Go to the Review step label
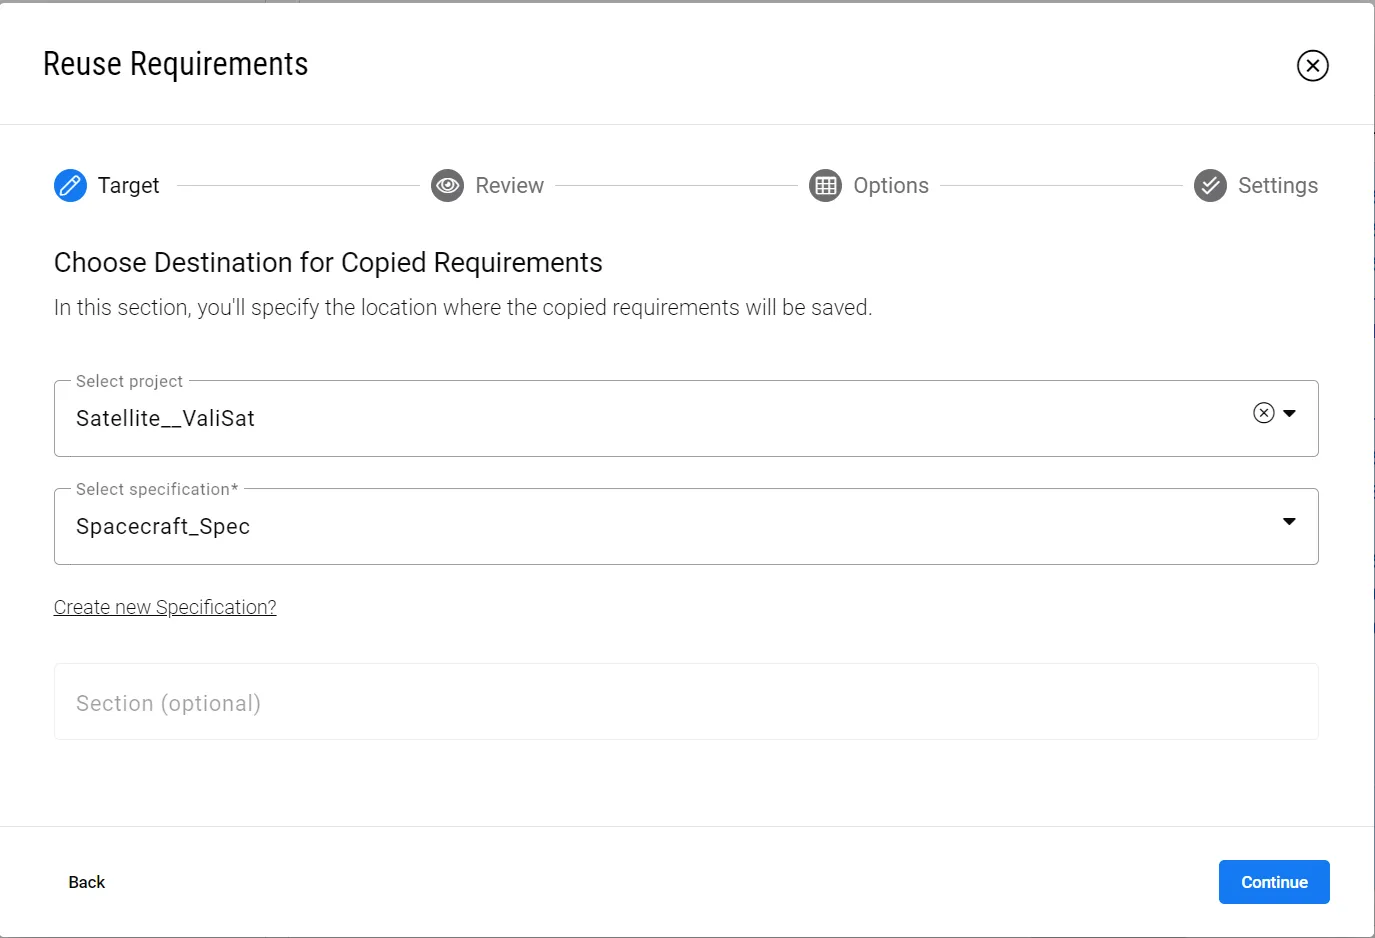1375x938 pixels. 509,185
